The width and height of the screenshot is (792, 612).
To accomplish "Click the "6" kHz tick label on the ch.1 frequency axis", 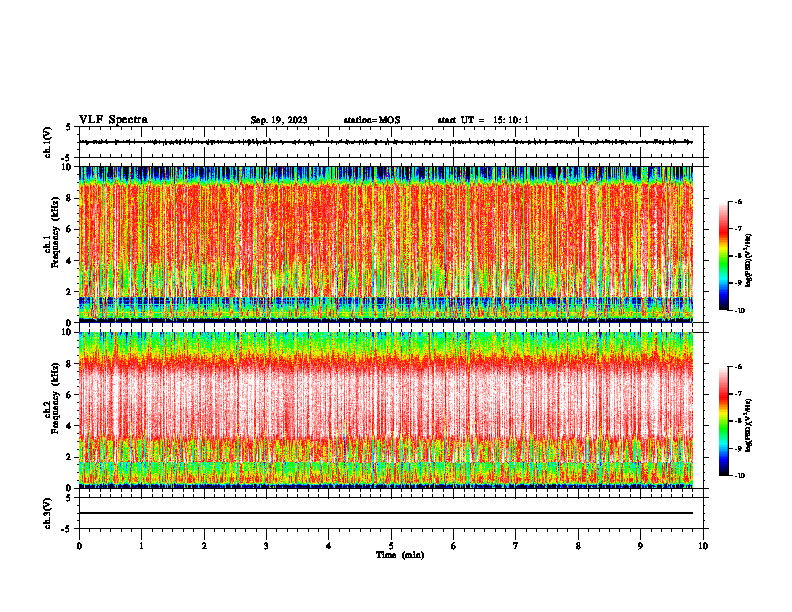I will point(69,229).
